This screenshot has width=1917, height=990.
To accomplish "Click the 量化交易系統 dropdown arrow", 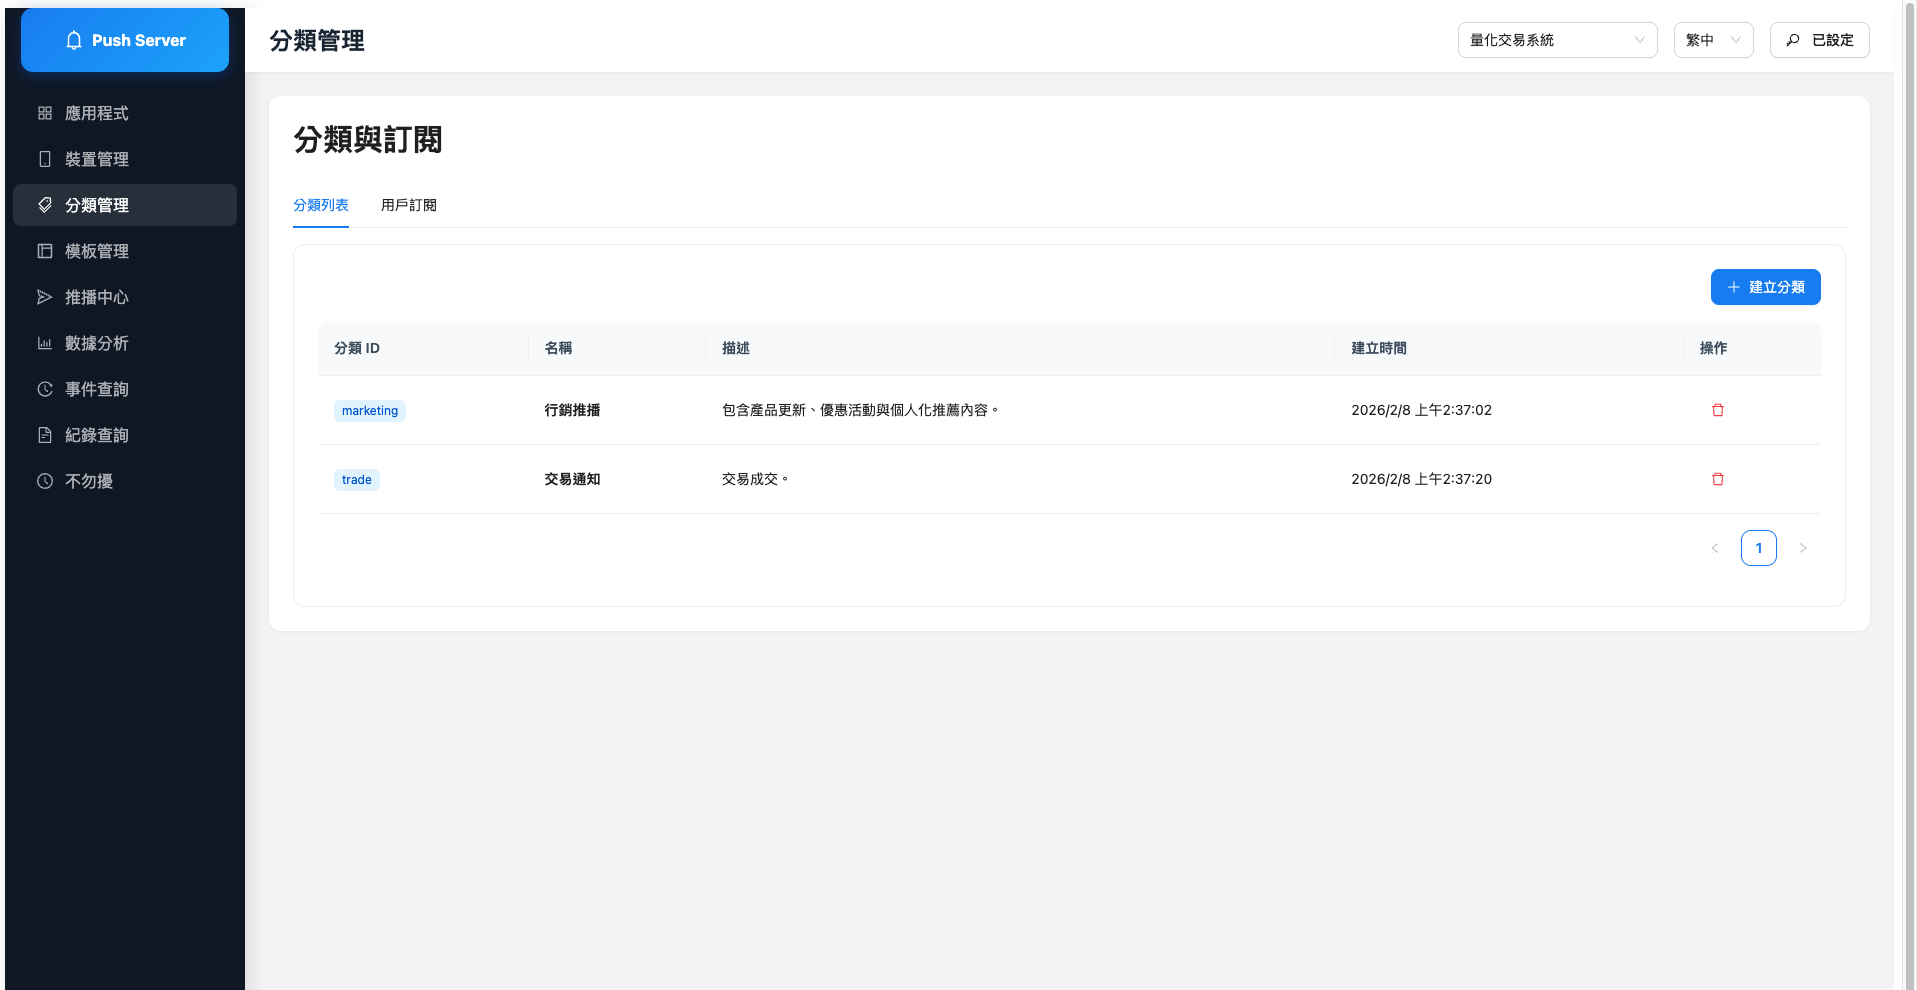I will coord(1640,40).
